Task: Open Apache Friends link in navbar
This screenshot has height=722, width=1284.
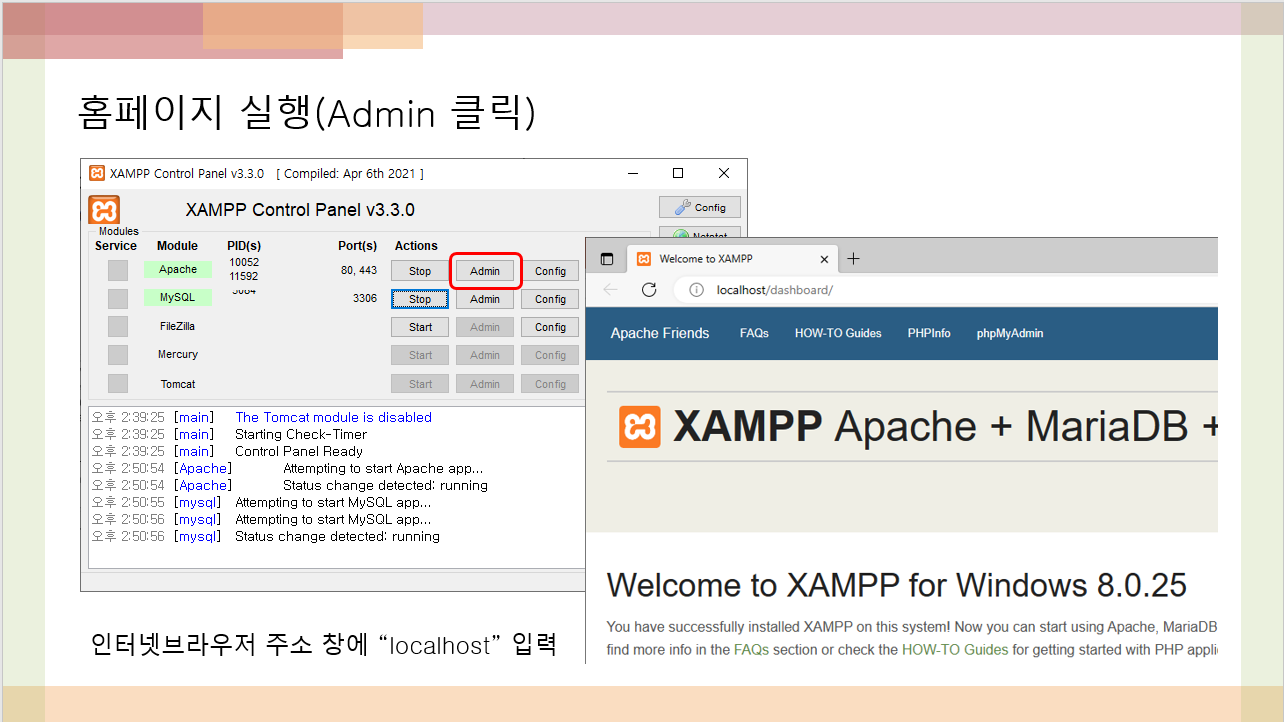Action: tap(660, 333)
